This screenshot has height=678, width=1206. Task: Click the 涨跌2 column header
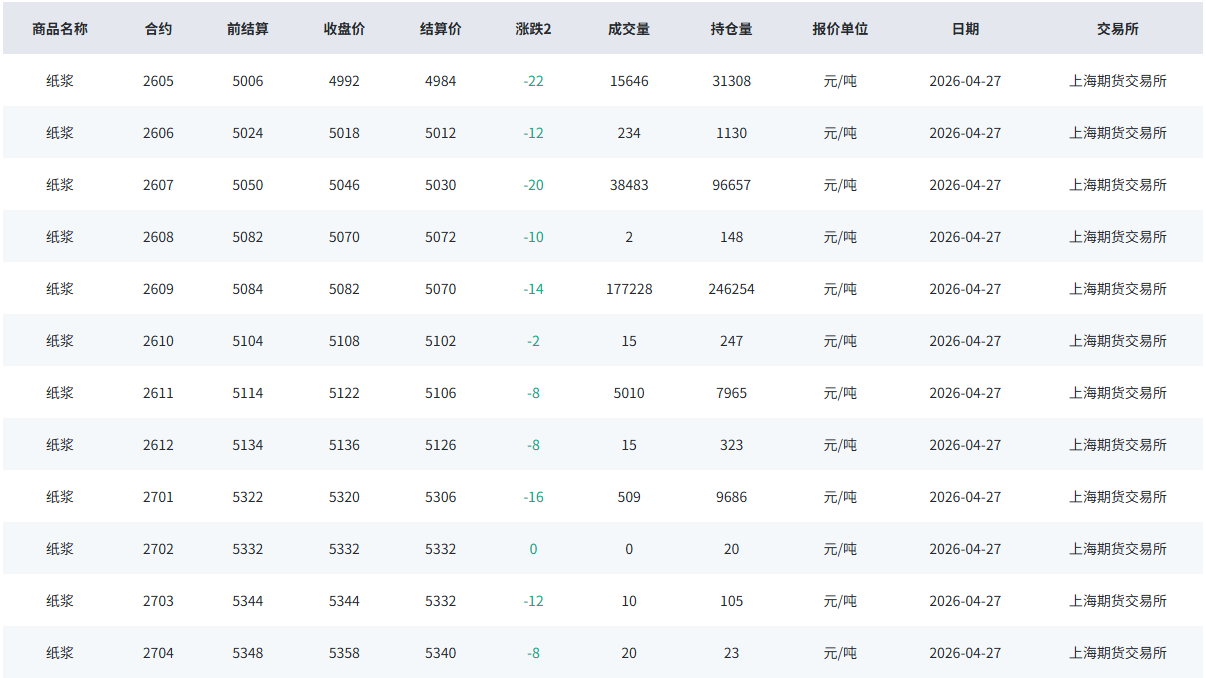pyautogui.click(x=533, y=29)
